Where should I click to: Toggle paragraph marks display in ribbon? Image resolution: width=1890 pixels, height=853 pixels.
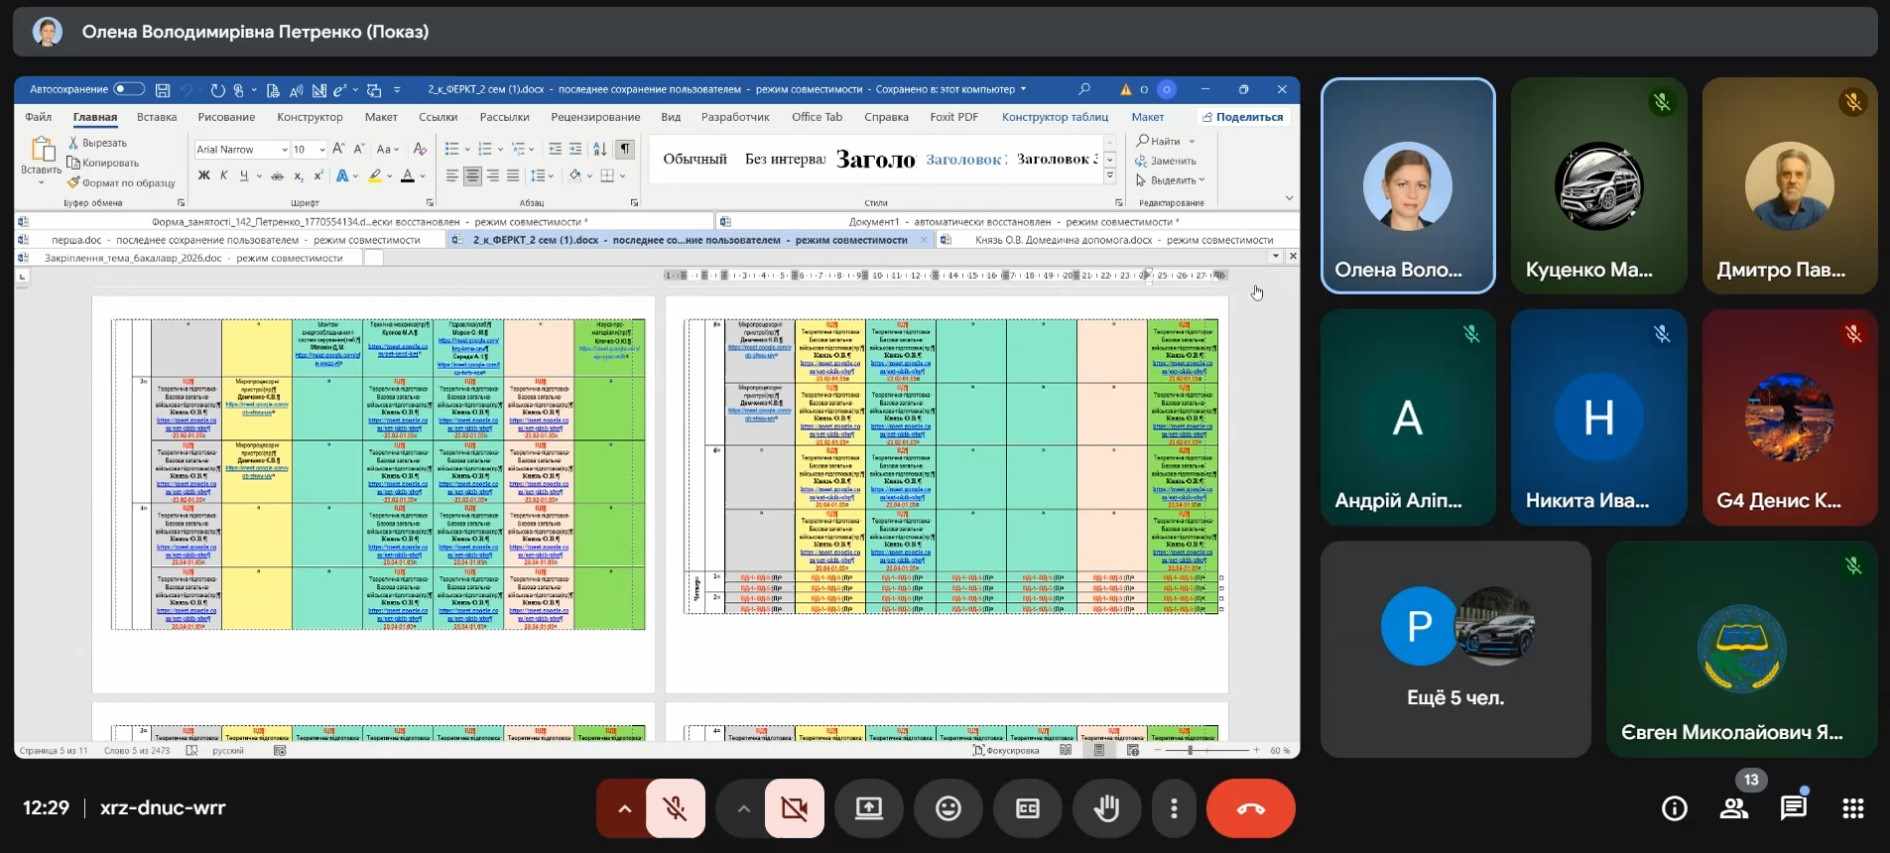[625, 149]
